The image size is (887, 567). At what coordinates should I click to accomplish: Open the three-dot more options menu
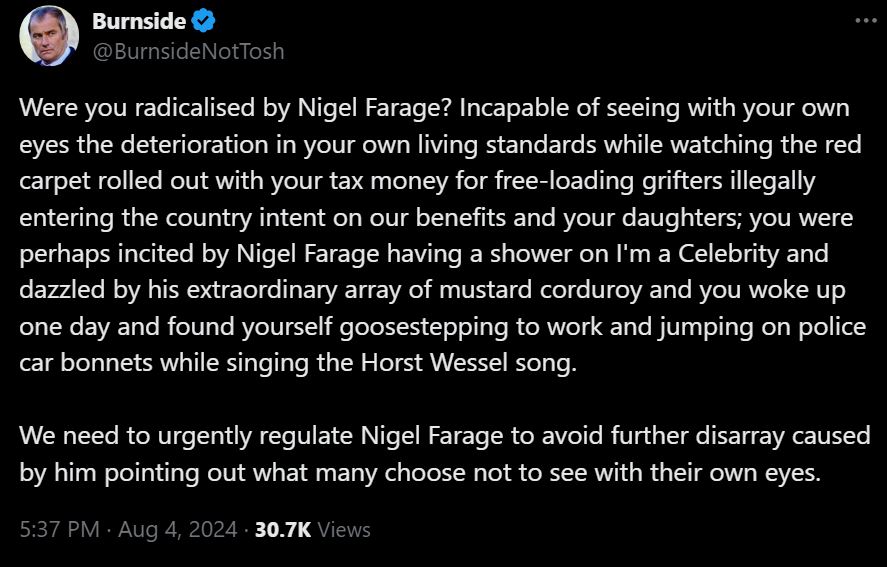click(x=866, y=20)
